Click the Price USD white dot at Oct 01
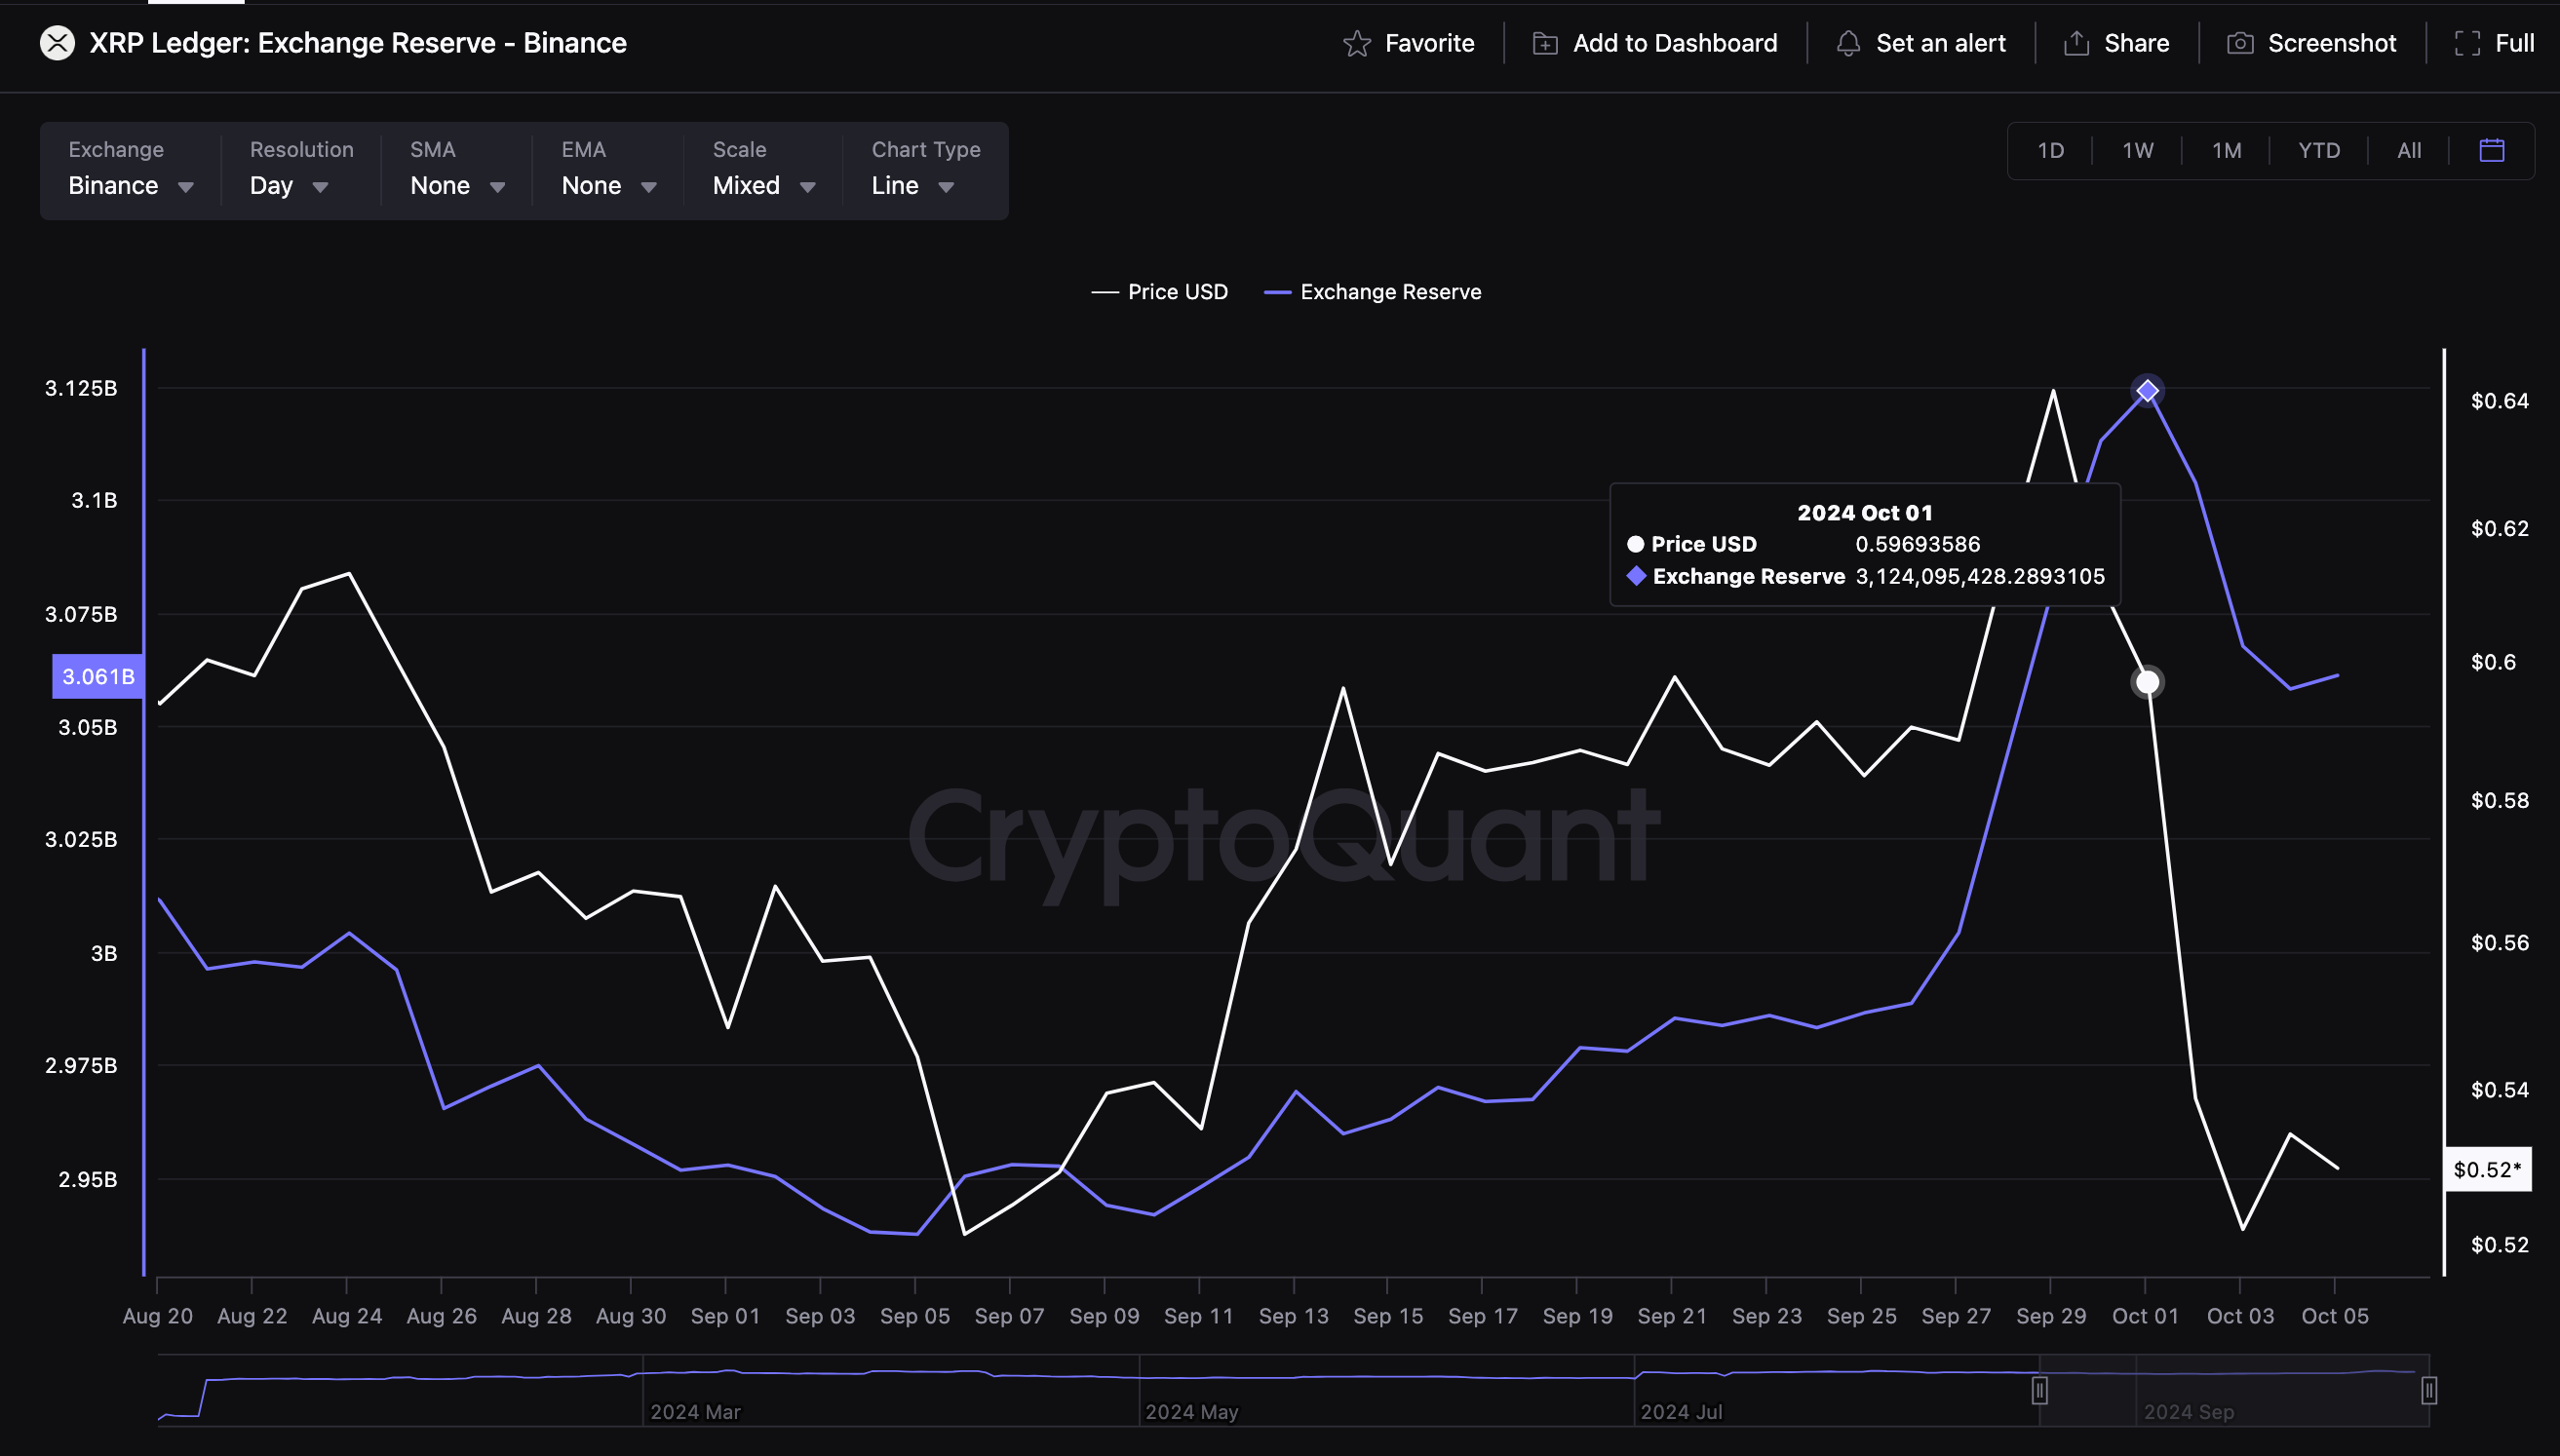Screen dimensions: 2560x1456 click(2147, 682)
